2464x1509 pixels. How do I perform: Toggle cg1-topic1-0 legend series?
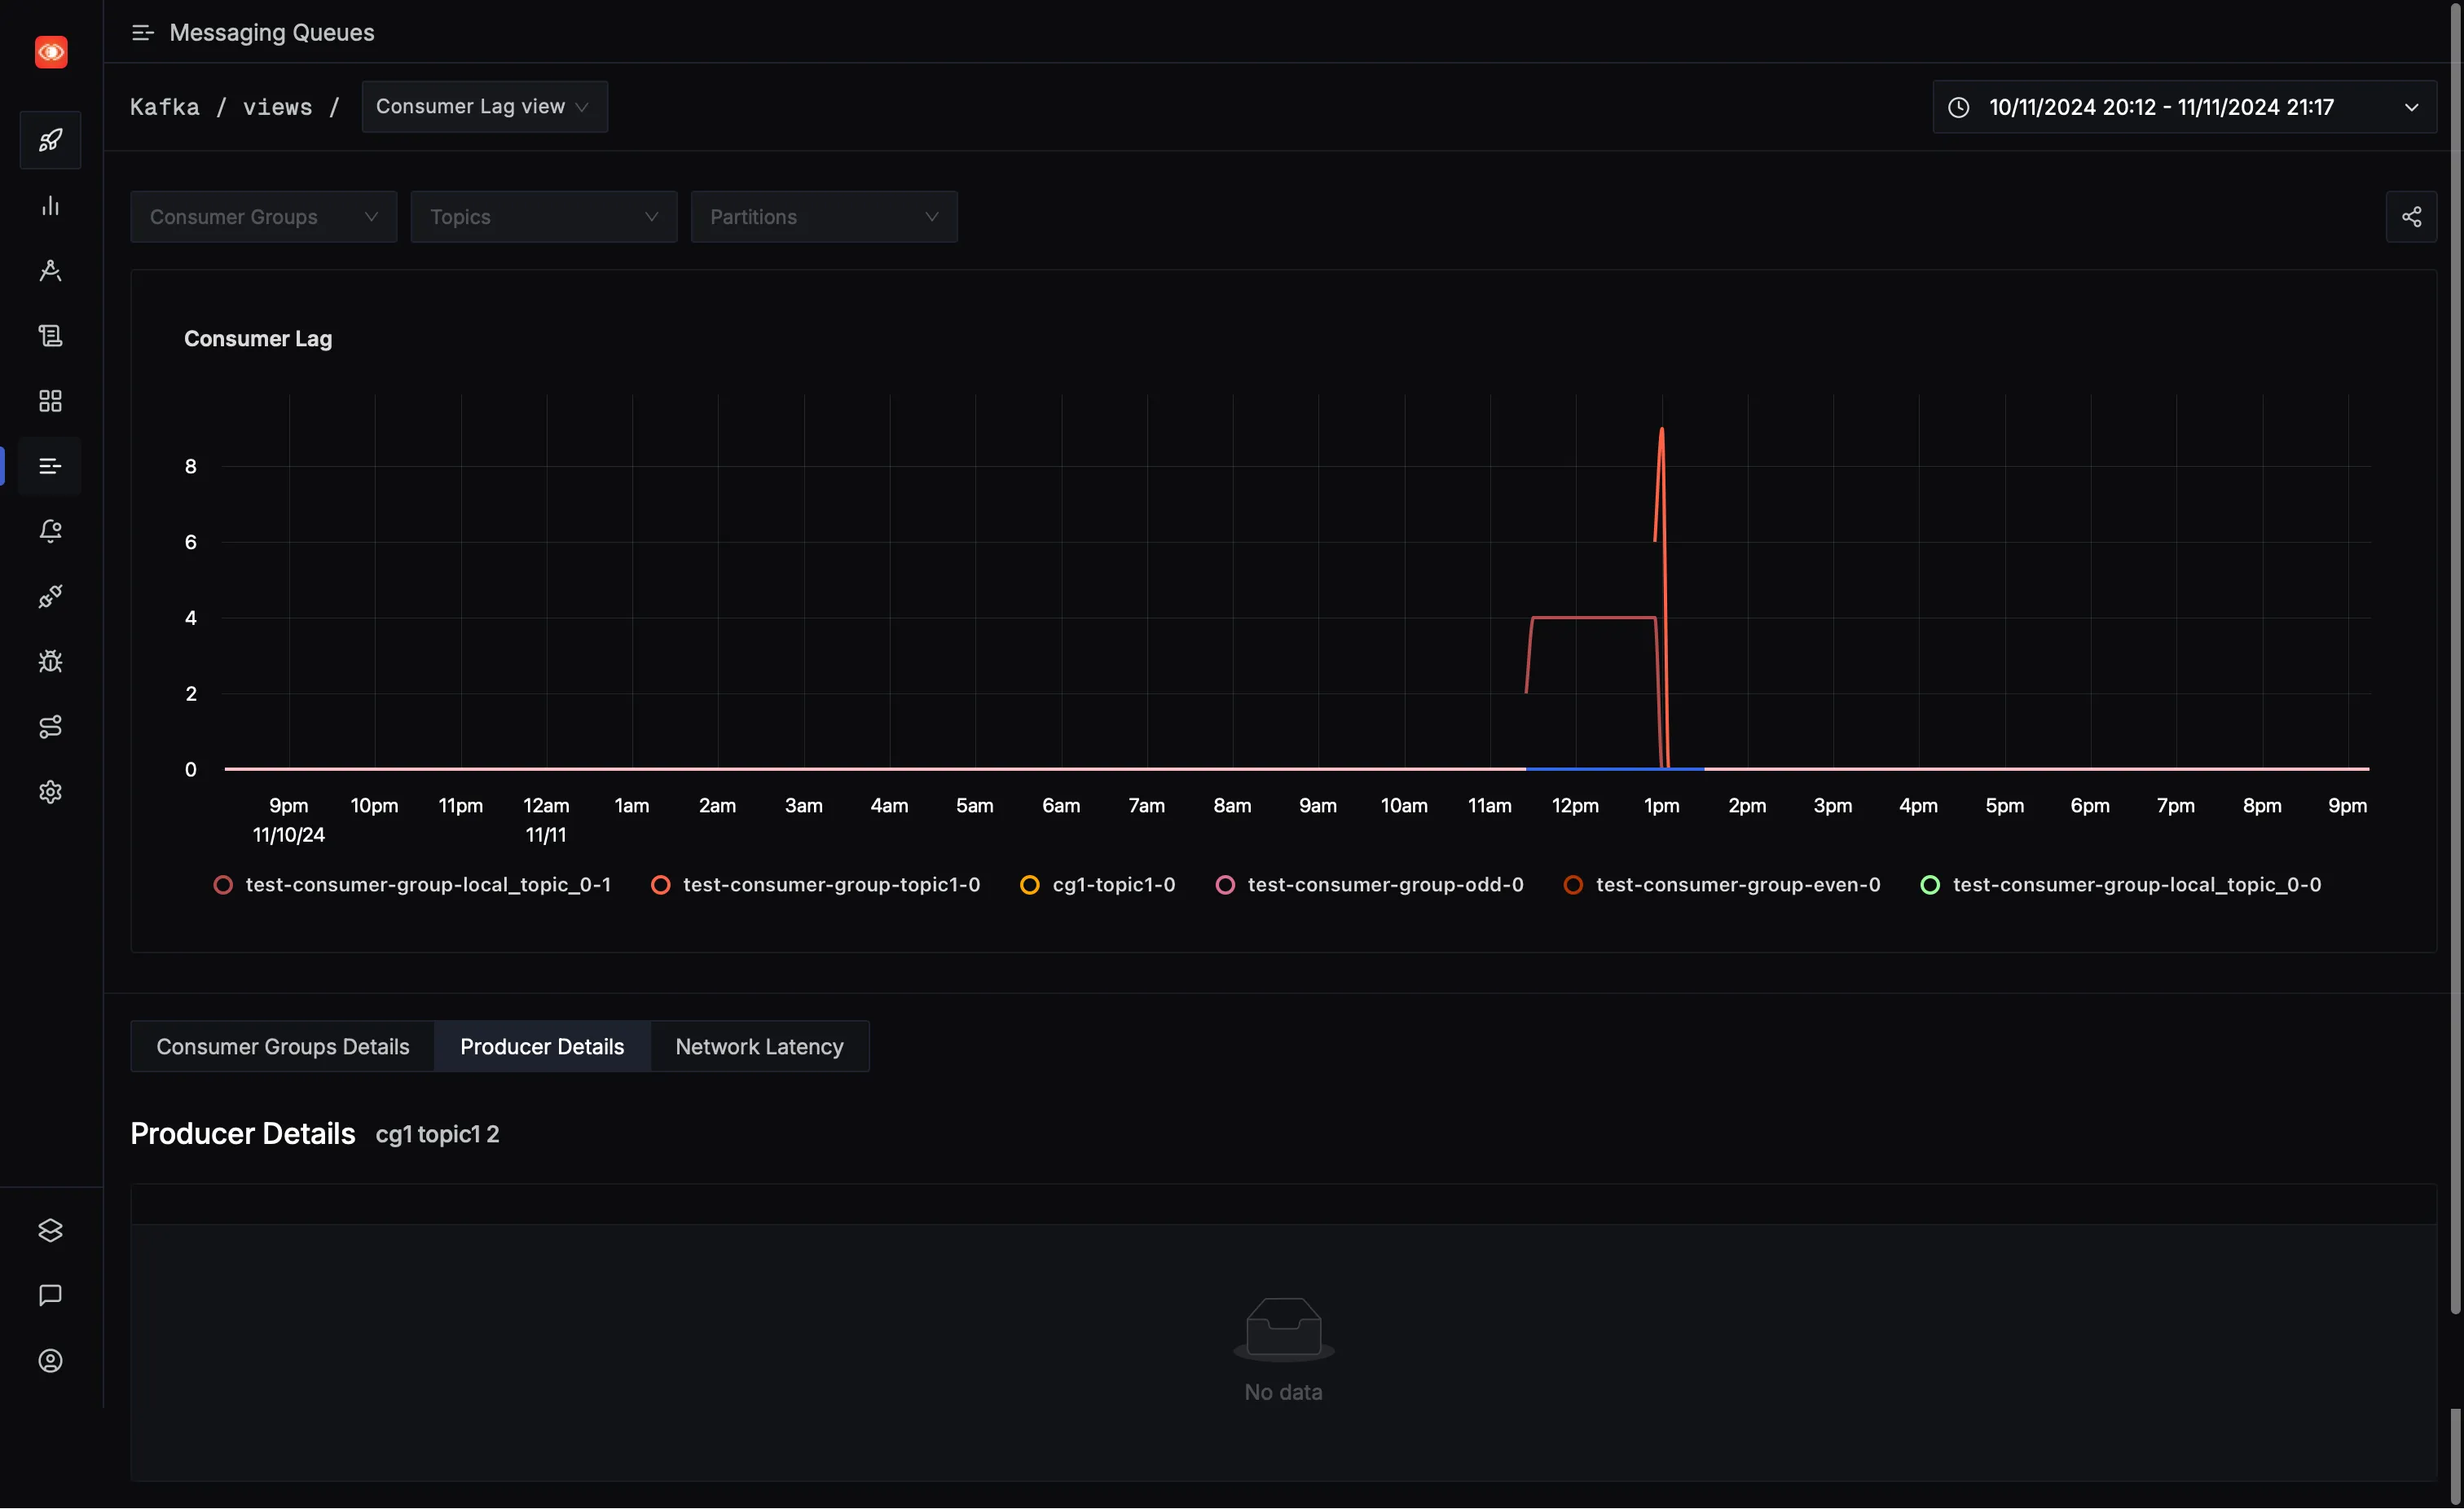point(1098,885)
